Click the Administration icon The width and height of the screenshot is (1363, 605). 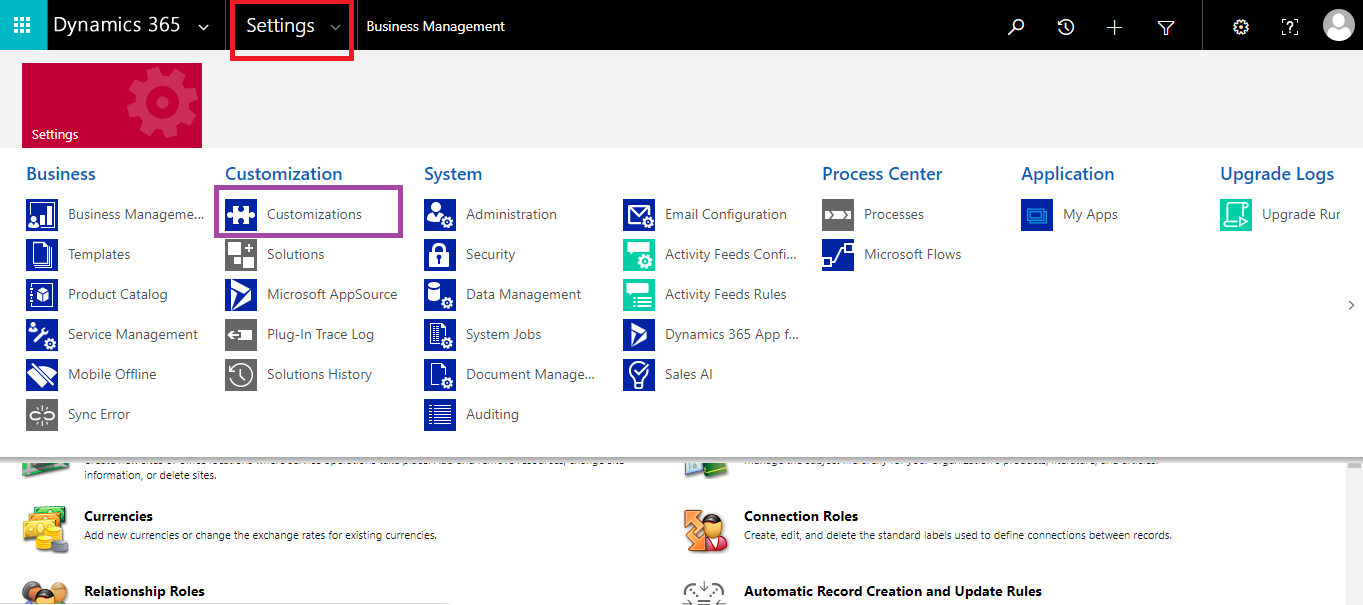440,215
